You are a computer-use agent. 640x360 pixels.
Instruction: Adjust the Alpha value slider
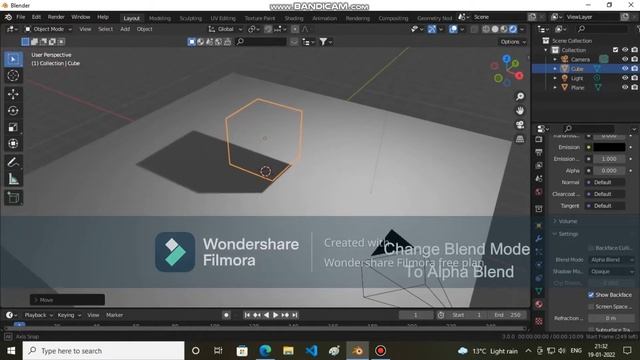tap(609, 171)
